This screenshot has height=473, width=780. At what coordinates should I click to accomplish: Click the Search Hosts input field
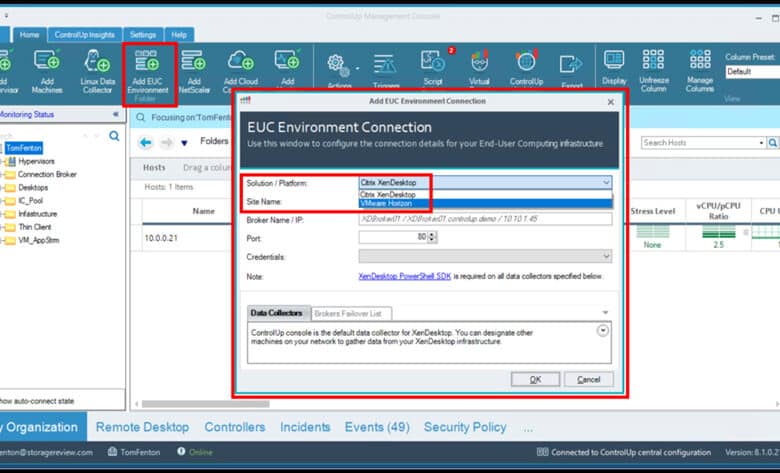pyautogui.click(x=703, y=143)
